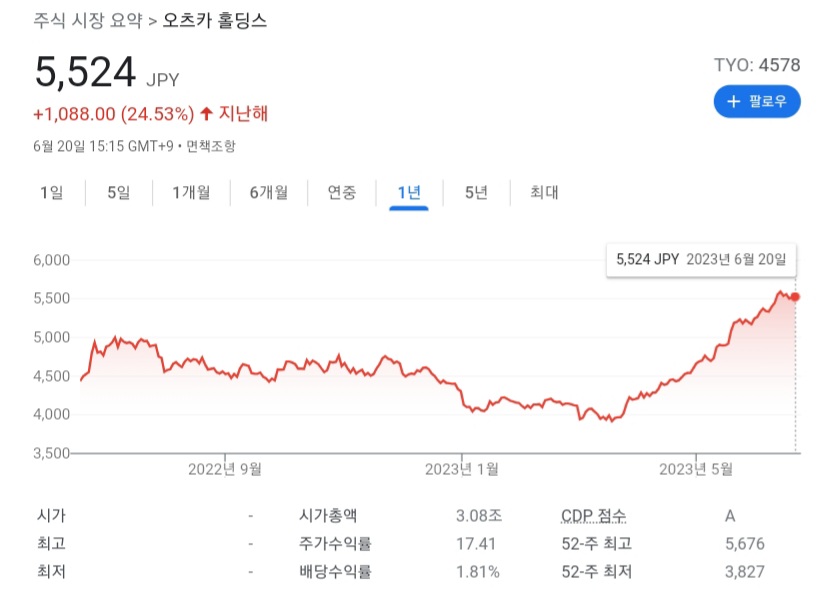Screen dimensions: 830x600
Task: Click the 오츠카 홀딩스 title text
Action: pyautogui.click(x=214, y=21)
